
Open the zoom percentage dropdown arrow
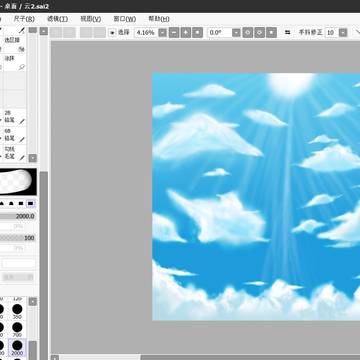point(162,33)
